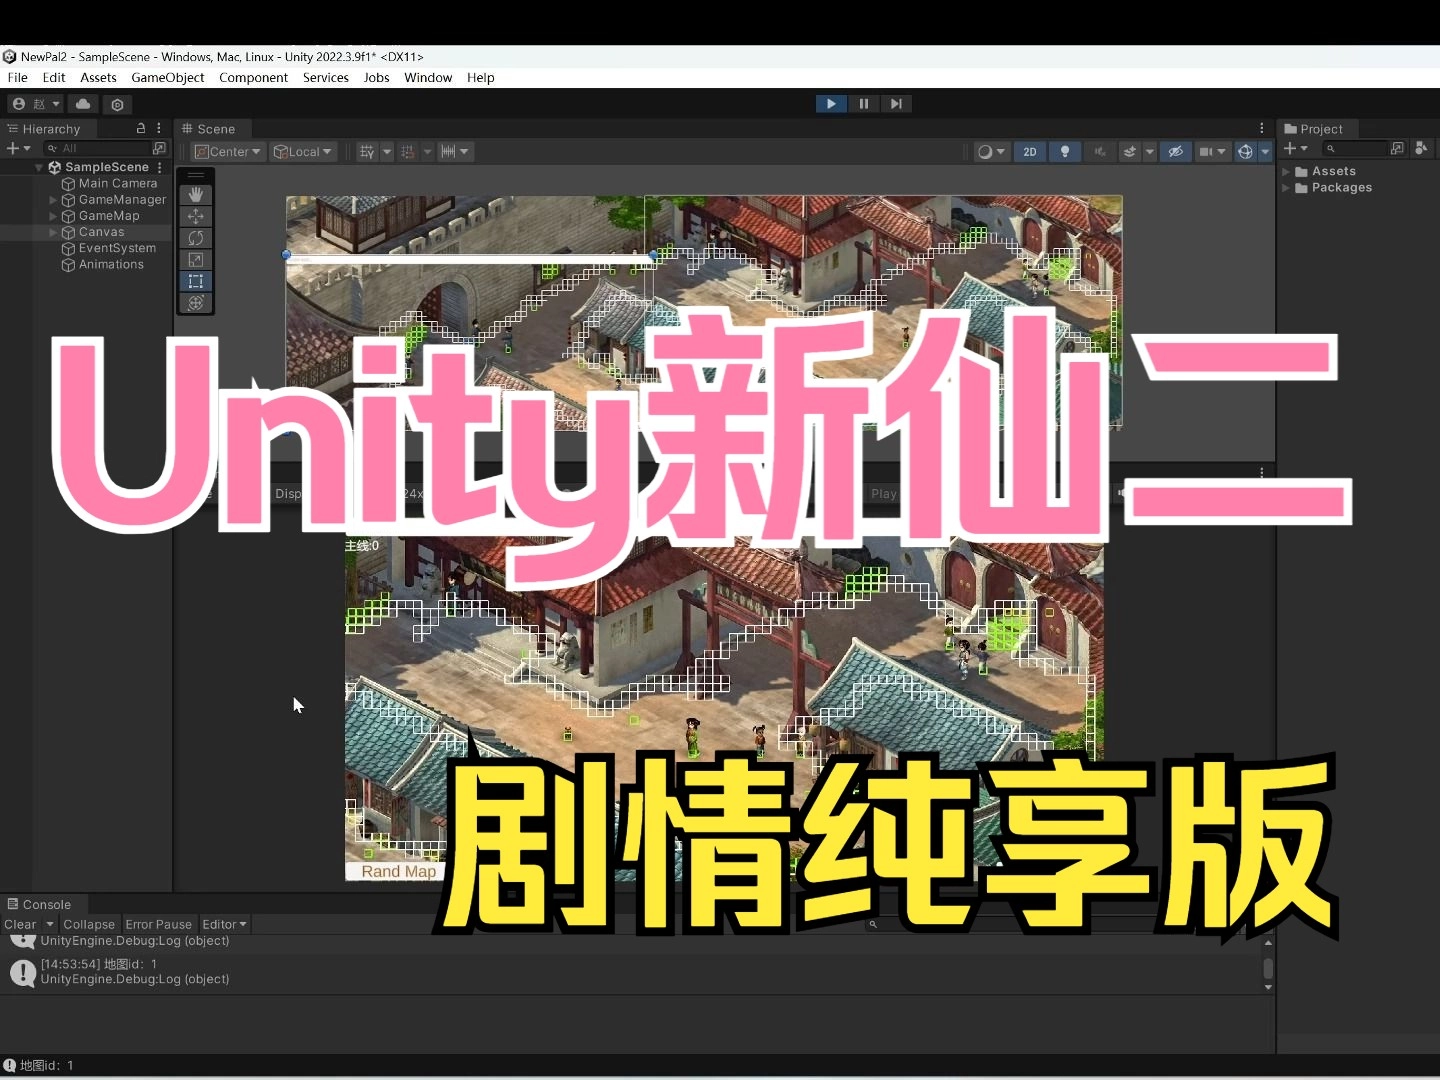
Task: Toggle 2D view mode in Scene
Action: 1030,152
